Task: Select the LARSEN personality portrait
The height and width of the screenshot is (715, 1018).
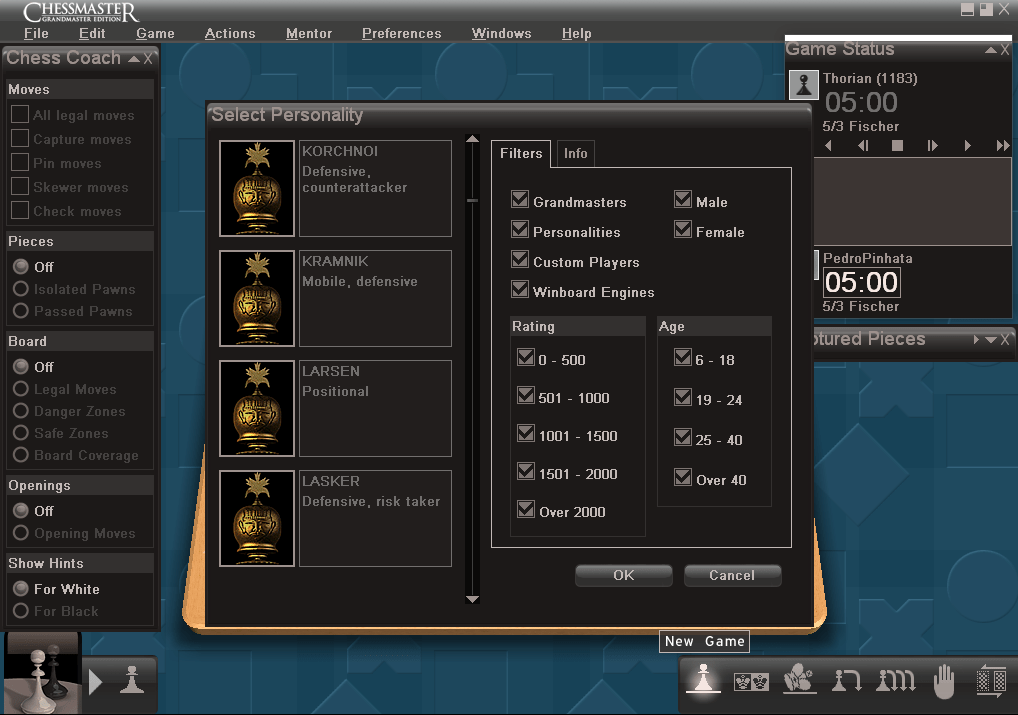Action: (257, 408)
